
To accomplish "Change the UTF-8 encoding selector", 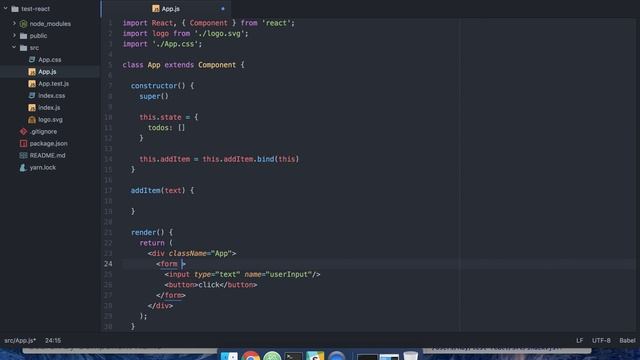I will click(x=601, y=340).
